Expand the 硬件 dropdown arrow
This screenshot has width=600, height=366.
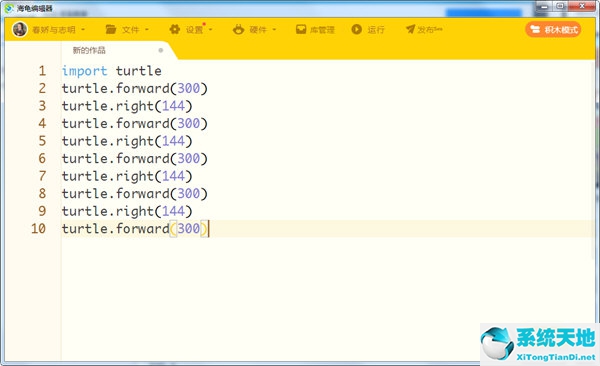(274, 29)
